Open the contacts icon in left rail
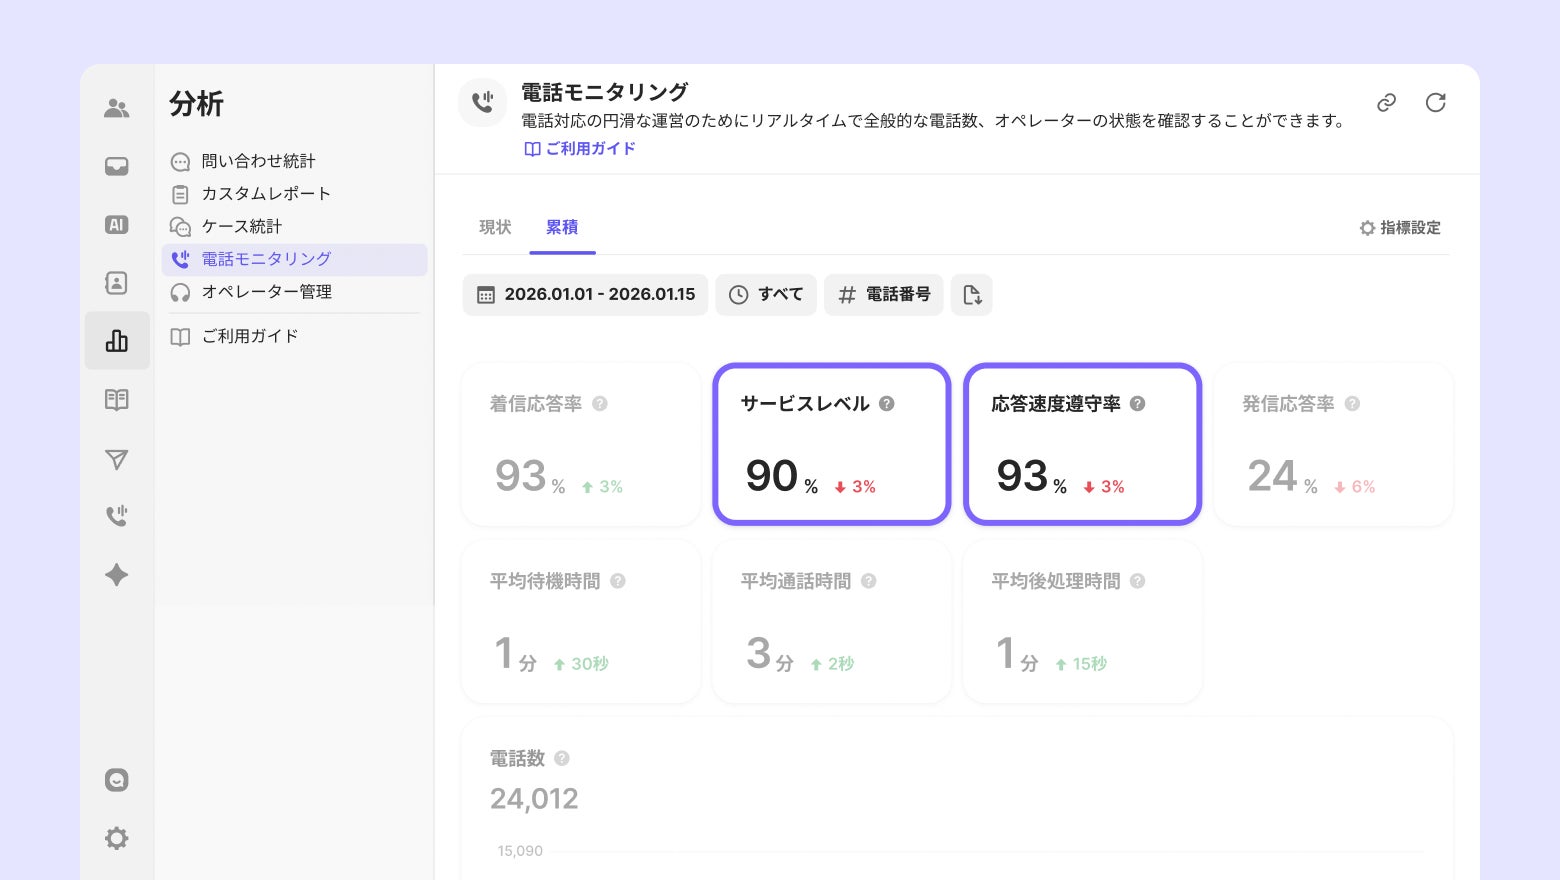 pyautogui.click(x=117, y=283)
